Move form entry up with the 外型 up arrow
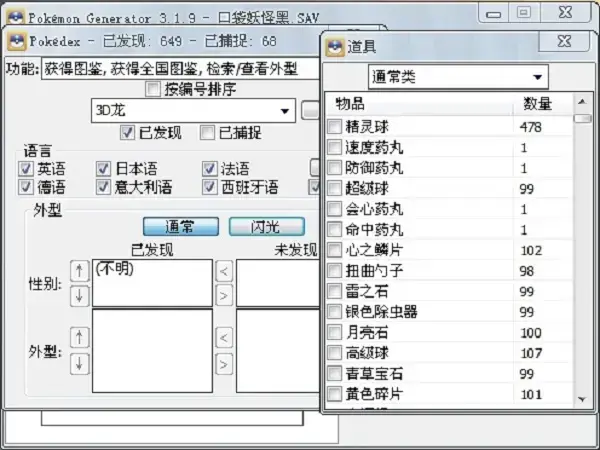Image resolution: width=600 pixels, height=450 pixels. click(x=80, y=338)
